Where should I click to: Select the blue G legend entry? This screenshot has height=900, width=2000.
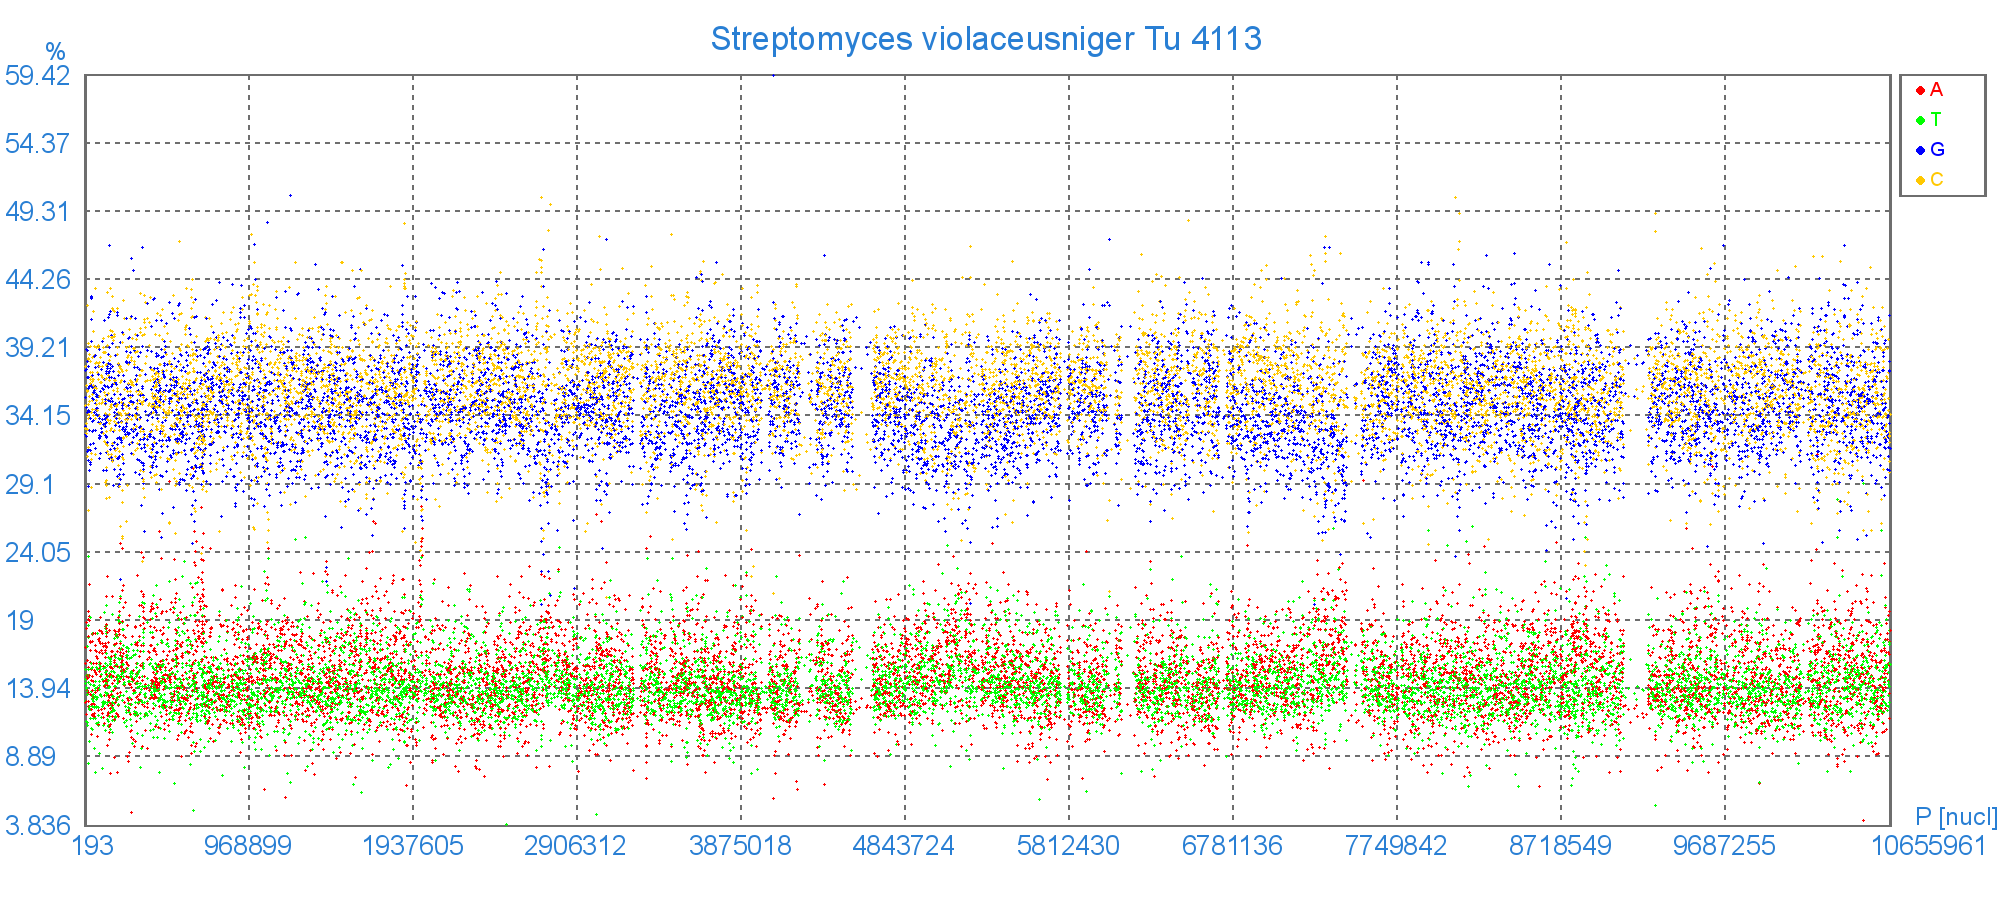click(x=1930, y=150)
